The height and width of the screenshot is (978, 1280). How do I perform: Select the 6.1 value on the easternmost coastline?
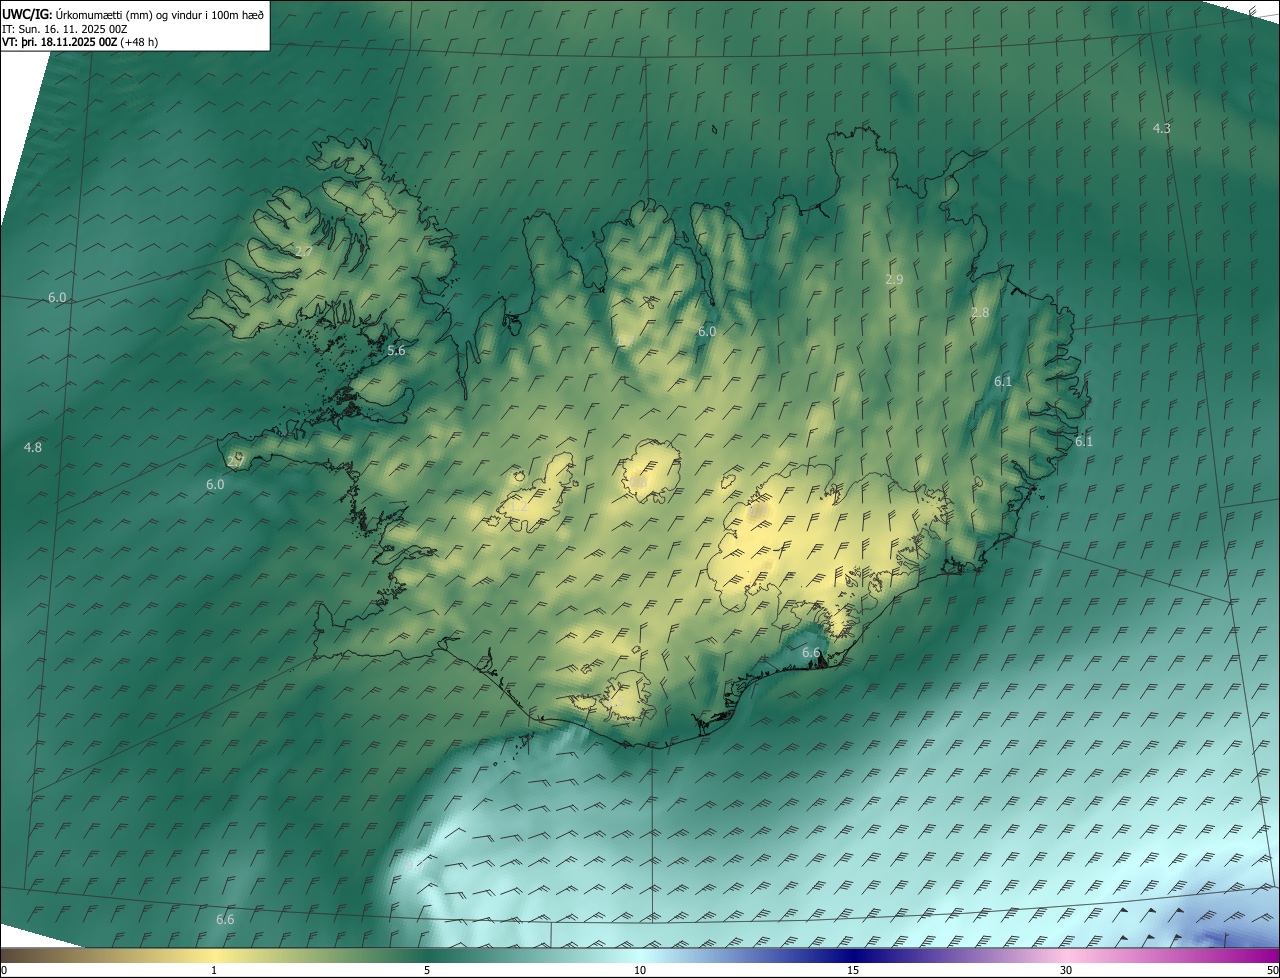1084,441
